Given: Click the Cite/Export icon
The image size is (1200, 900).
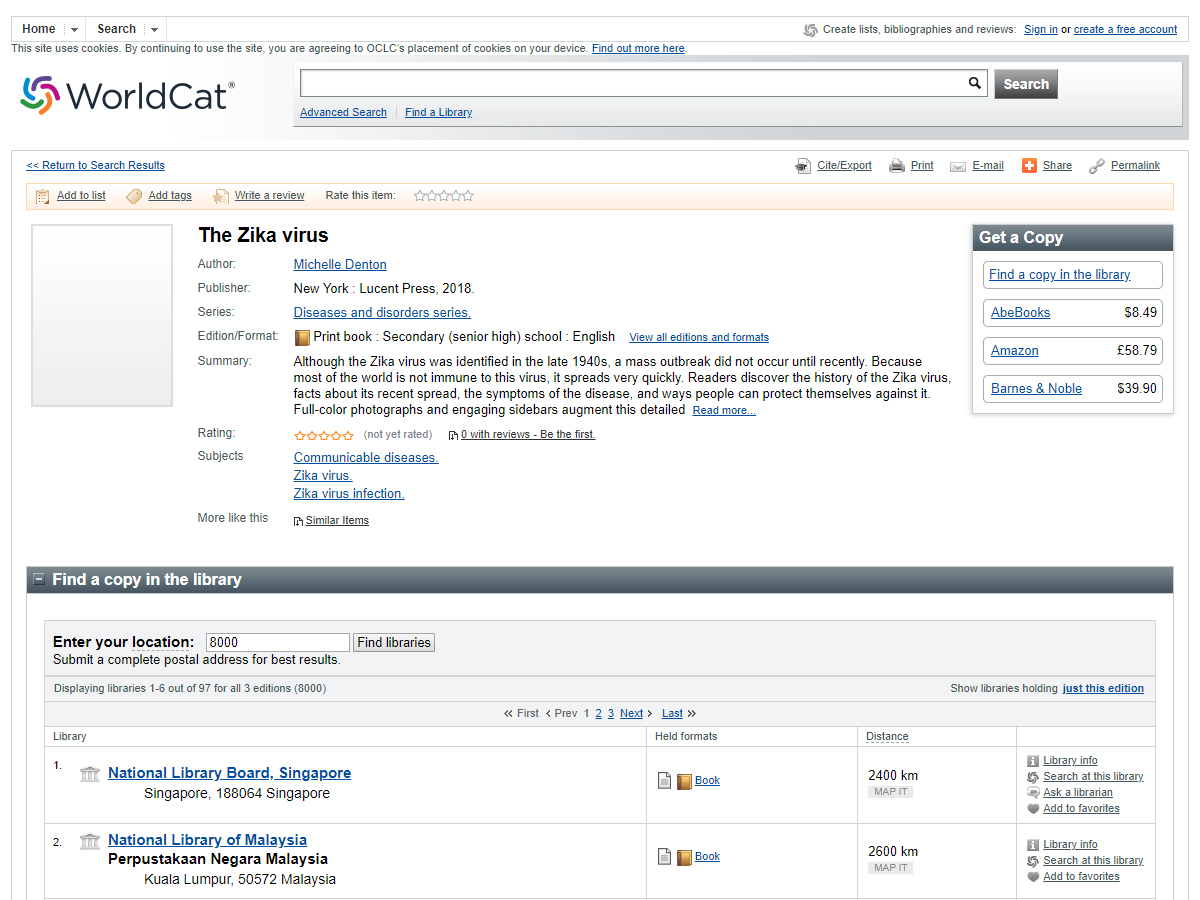Looking at the screenshot, I should pos(803,166).
